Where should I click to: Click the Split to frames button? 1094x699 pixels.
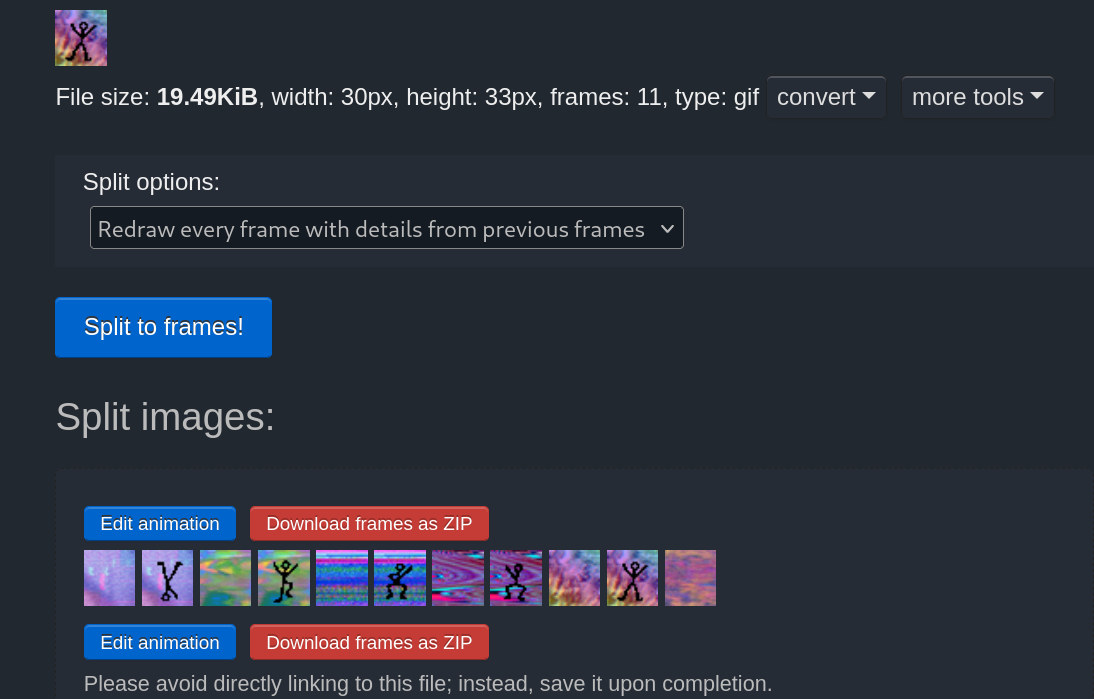(x=163, y=327)
